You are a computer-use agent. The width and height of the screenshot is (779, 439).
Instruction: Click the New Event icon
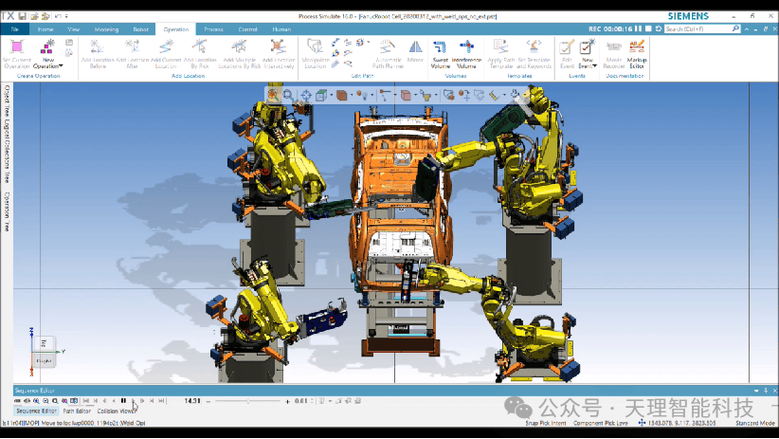pos(587,48)
